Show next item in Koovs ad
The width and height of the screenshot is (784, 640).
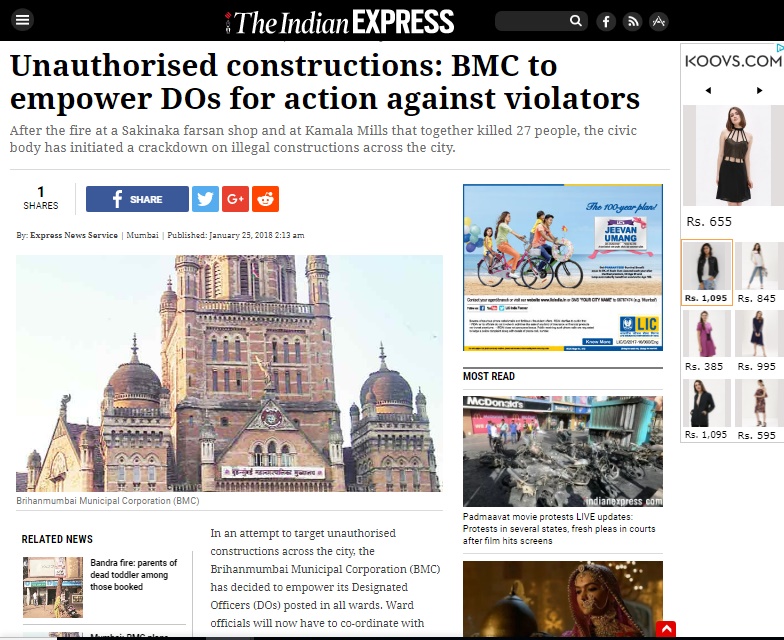[760, 90]
